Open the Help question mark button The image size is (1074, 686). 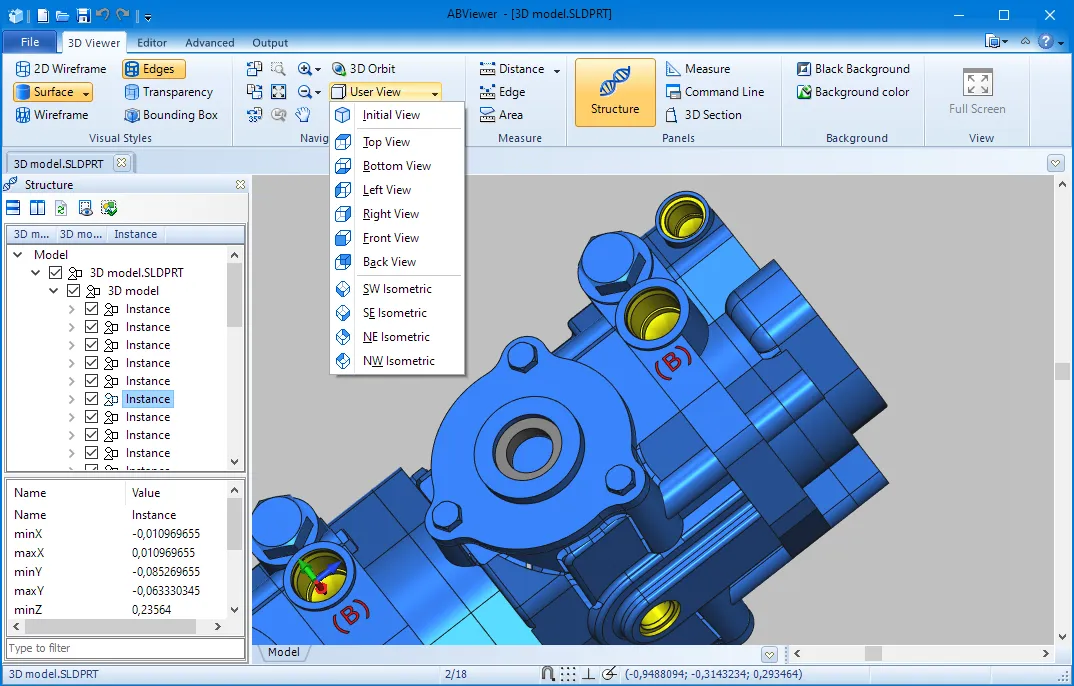(x=1045, y=42)
